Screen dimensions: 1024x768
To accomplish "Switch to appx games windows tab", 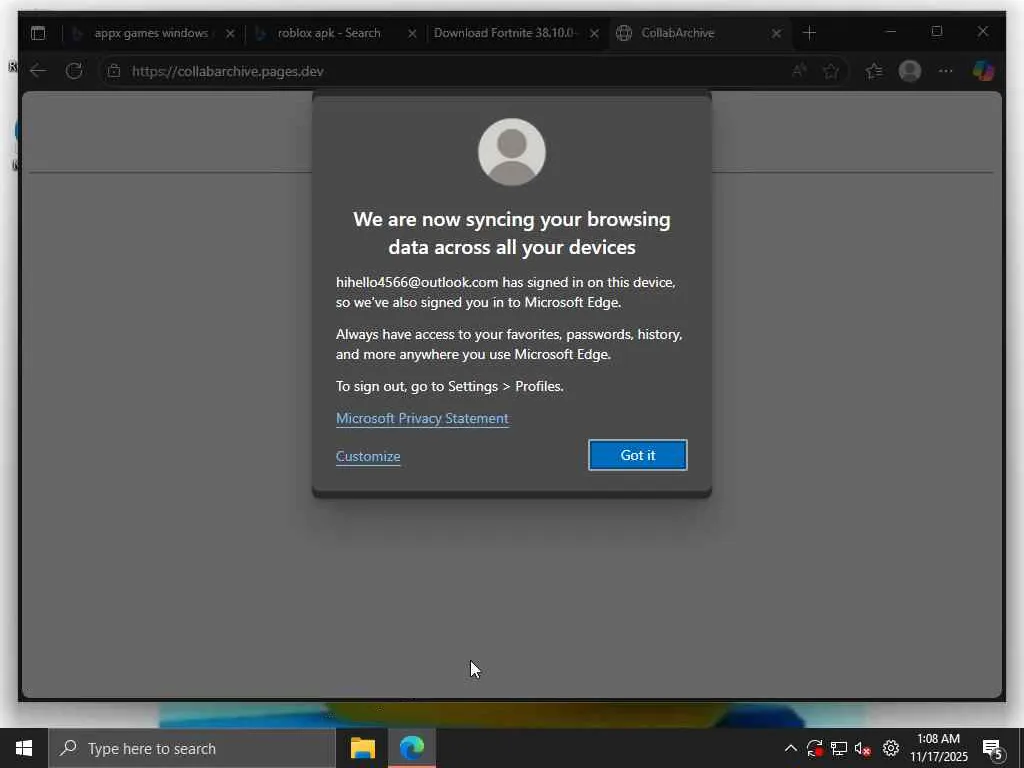I will tap(154, 33).
